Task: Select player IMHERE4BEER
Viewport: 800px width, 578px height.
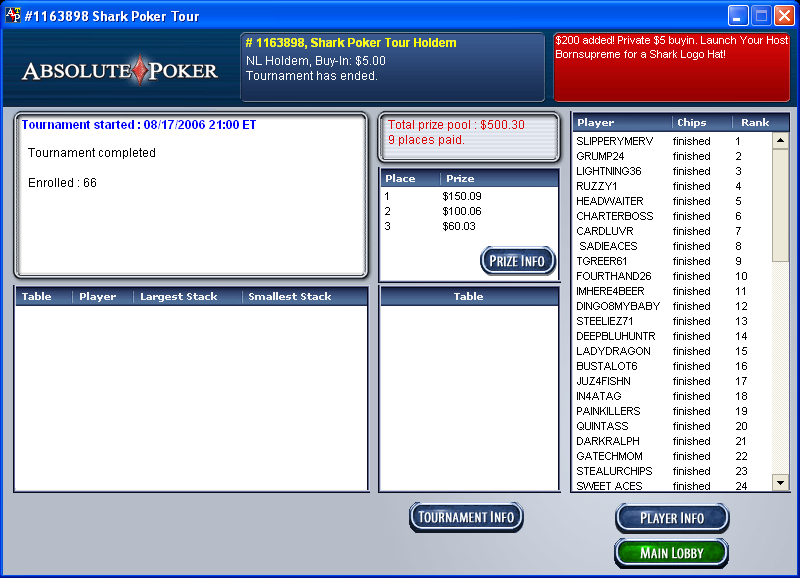Action: [x=672, y=291]
